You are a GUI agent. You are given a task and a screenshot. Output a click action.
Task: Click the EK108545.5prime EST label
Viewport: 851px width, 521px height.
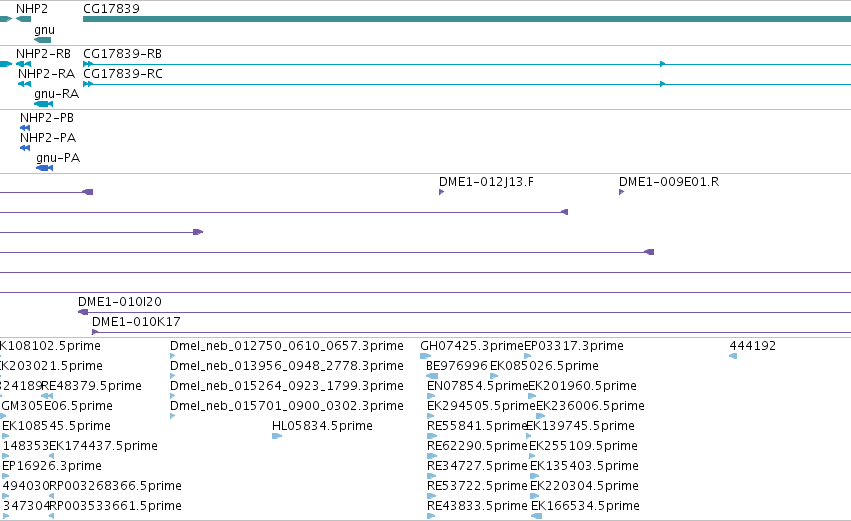(x=56, y=426)
